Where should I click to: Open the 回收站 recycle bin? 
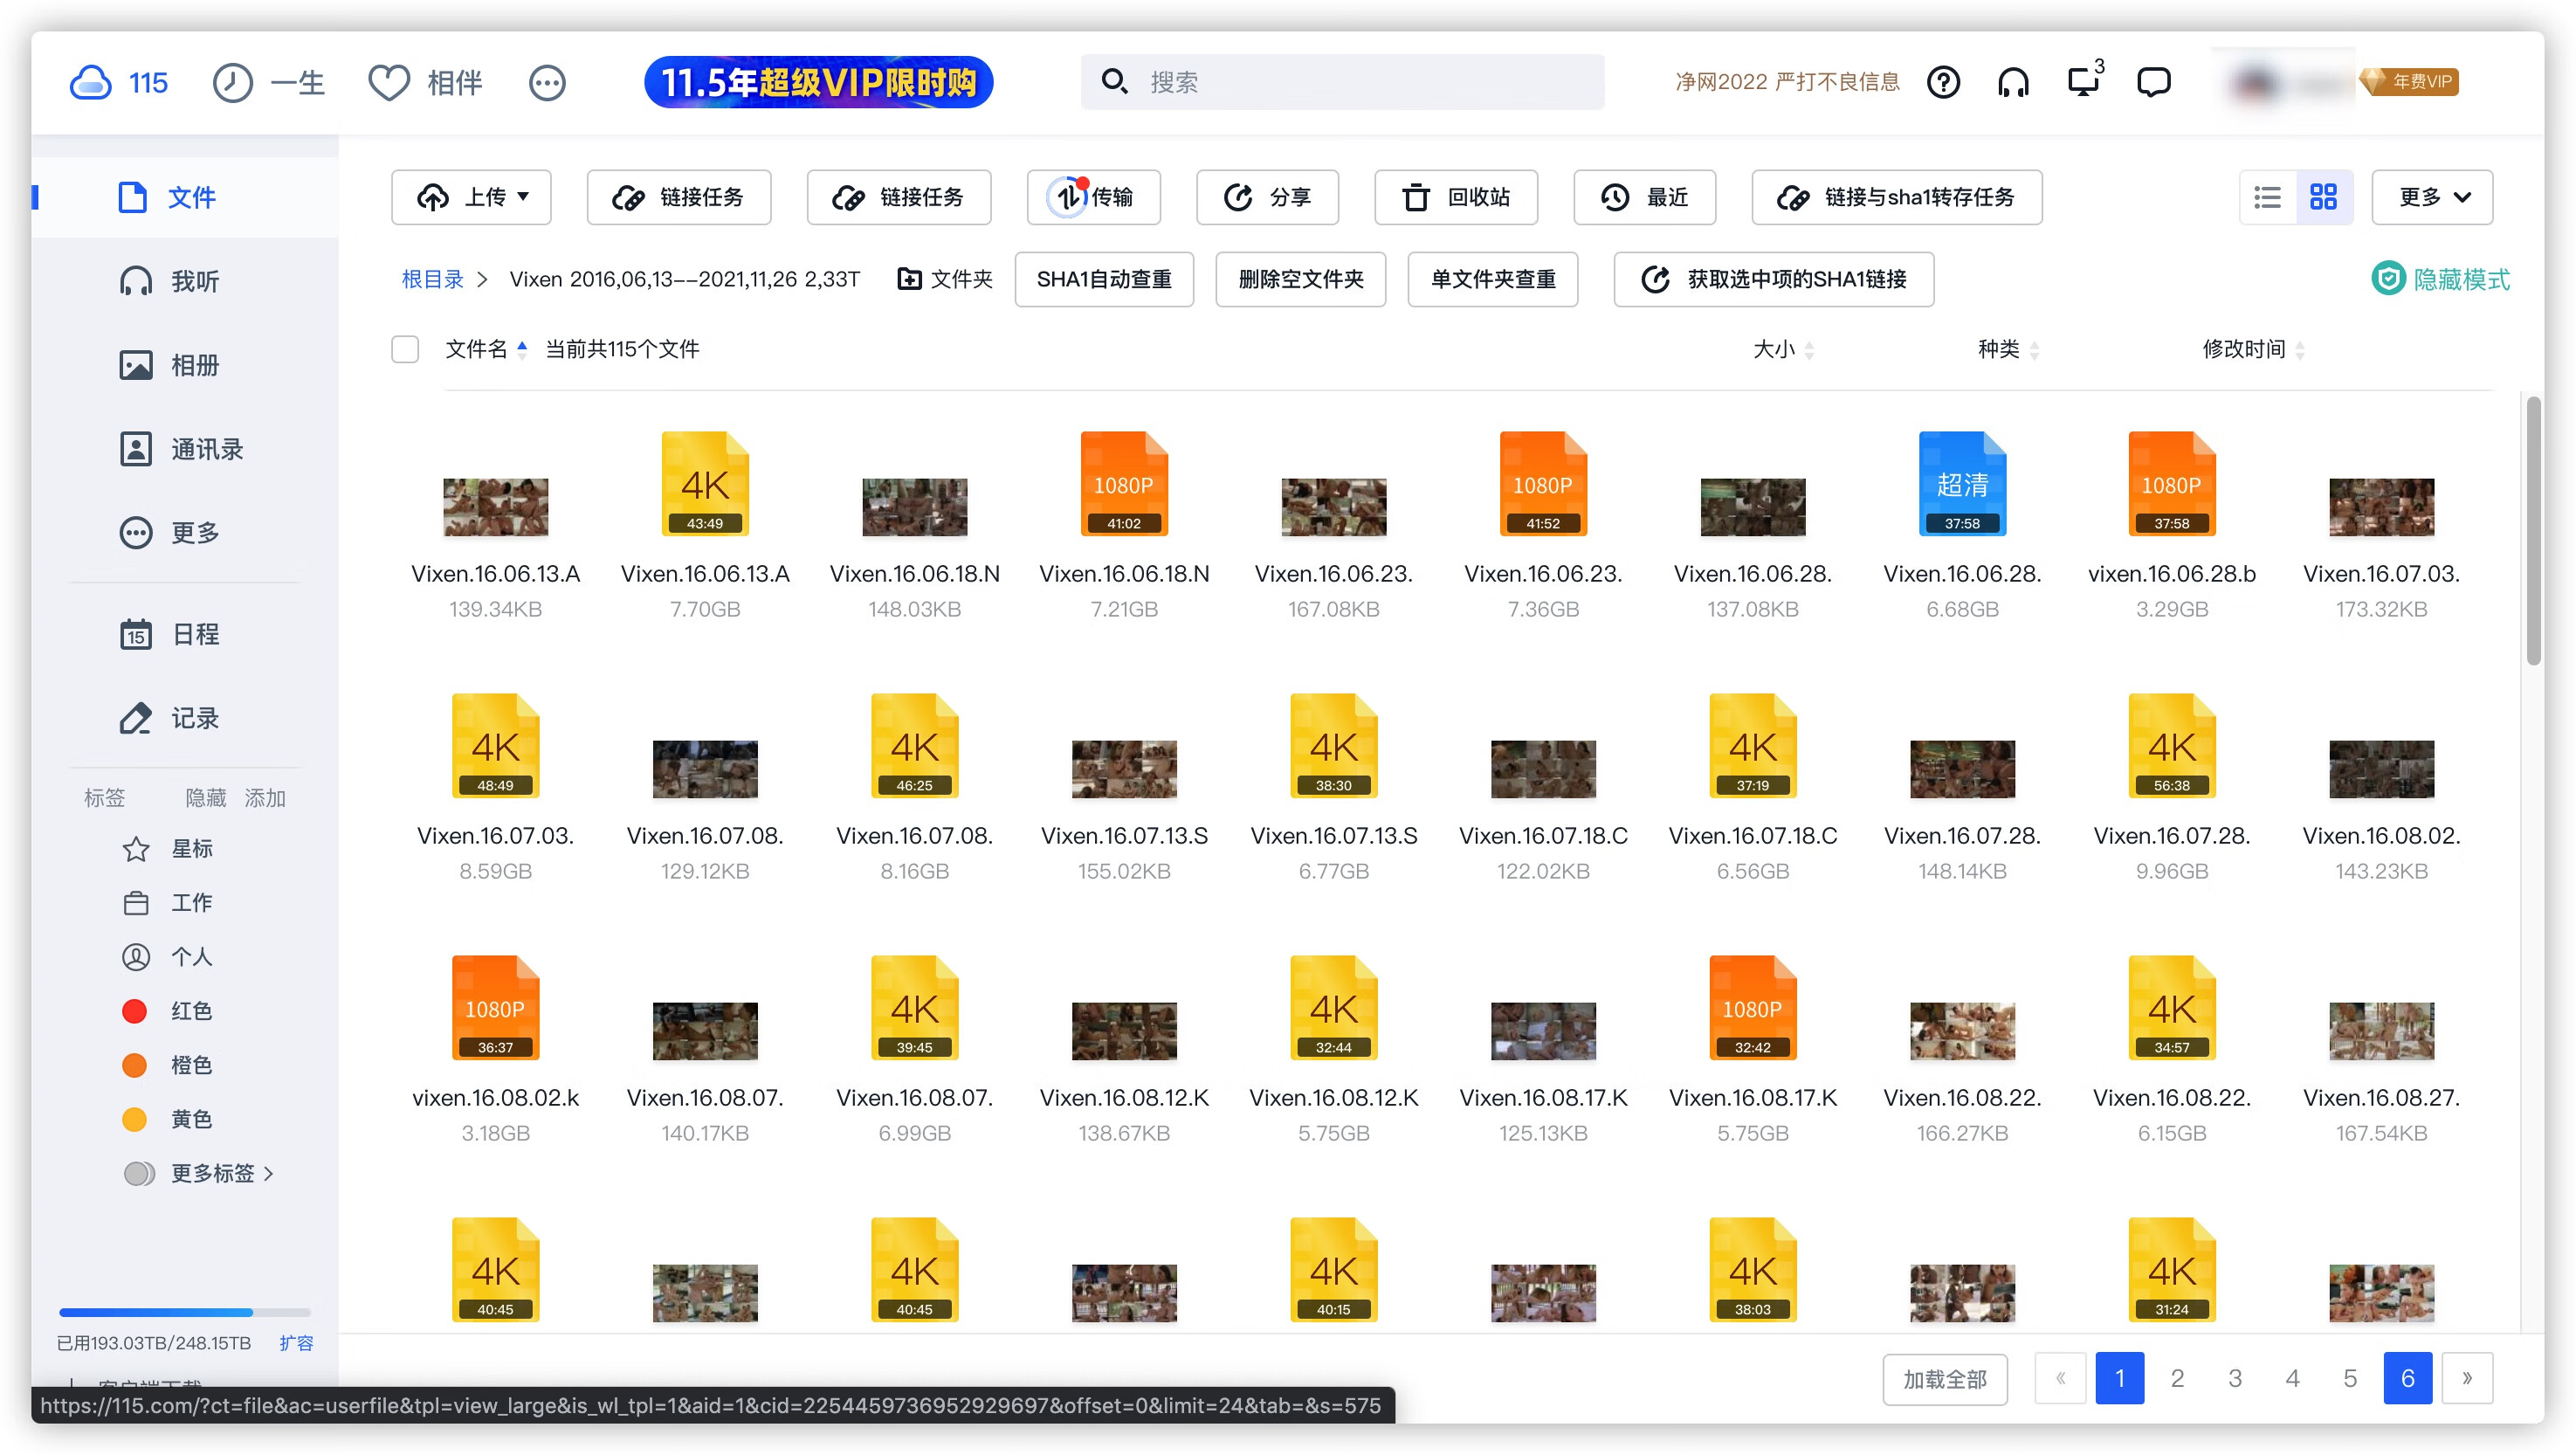pos(1456,197)
